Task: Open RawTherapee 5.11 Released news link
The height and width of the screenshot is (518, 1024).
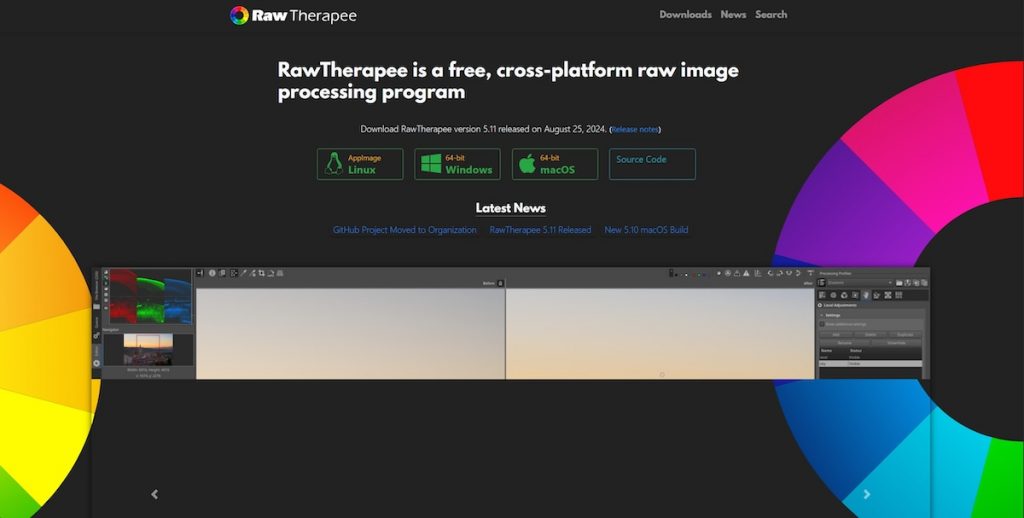Action: point(540,230)
